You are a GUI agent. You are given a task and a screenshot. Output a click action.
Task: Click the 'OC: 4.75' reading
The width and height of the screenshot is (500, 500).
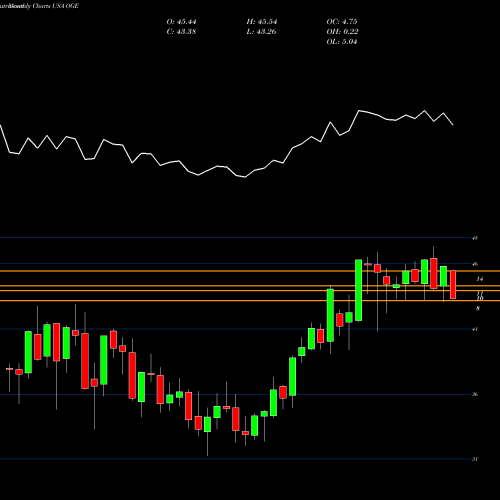(342, 22)
